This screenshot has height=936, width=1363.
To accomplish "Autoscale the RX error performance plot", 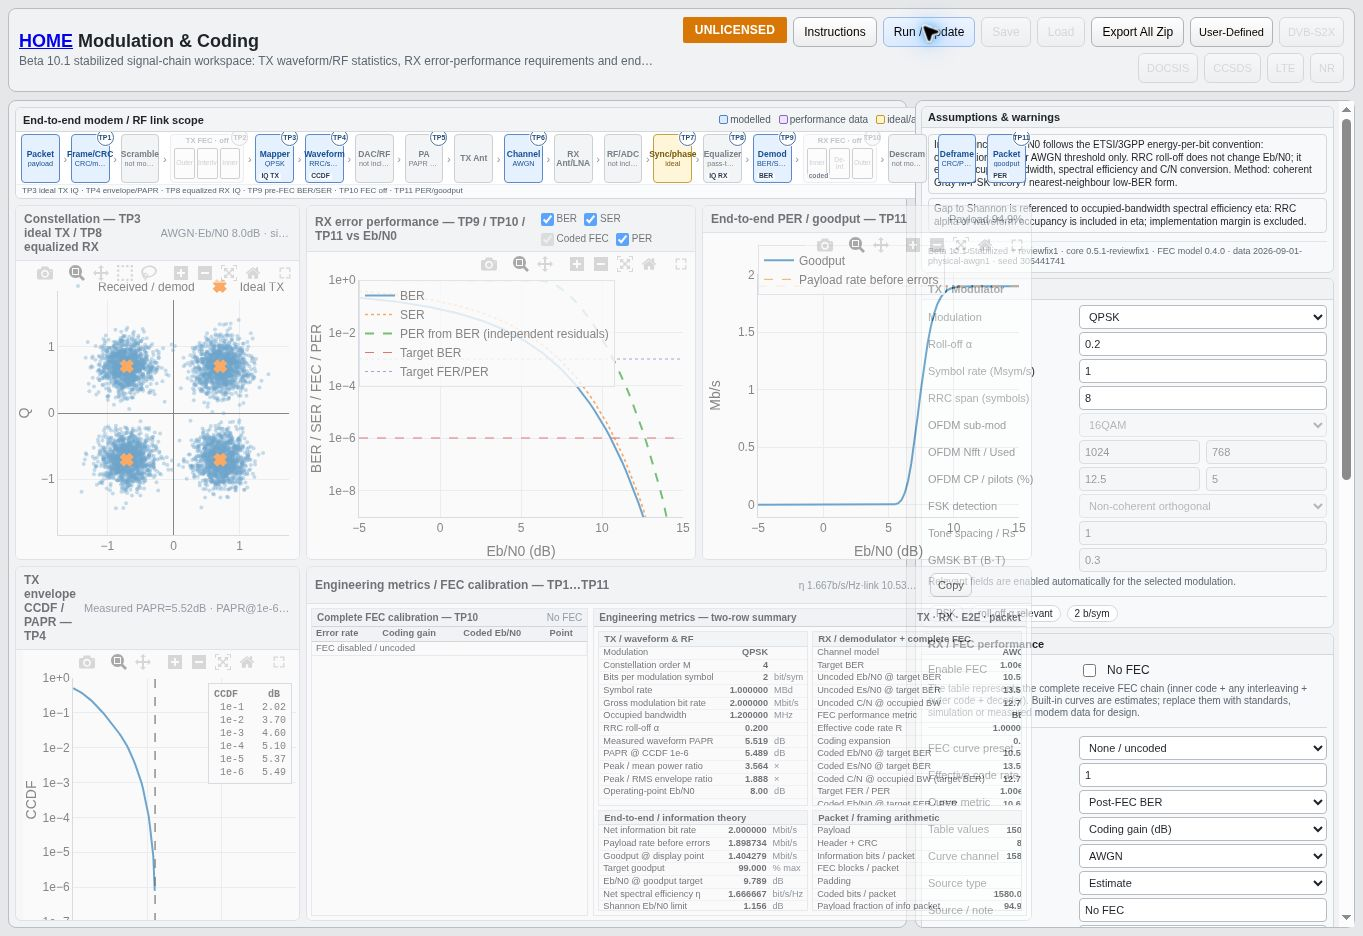I will point(625,264).
